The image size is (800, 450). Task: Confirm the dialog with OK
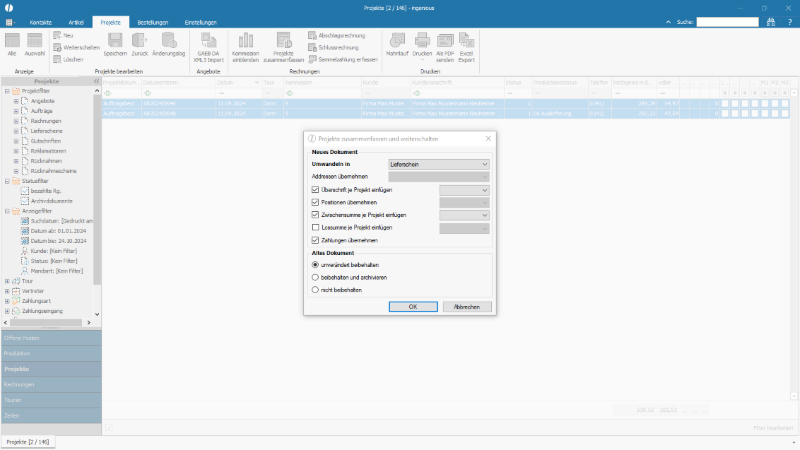[413, 307]
